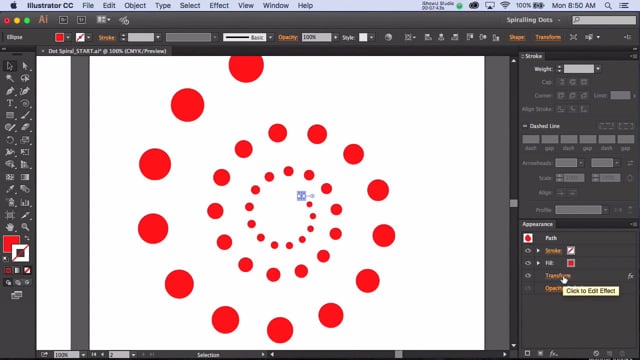Open graphic Style dropdown arrow
The height and width of the screenshot is (360, 640).
pos(371,38)
